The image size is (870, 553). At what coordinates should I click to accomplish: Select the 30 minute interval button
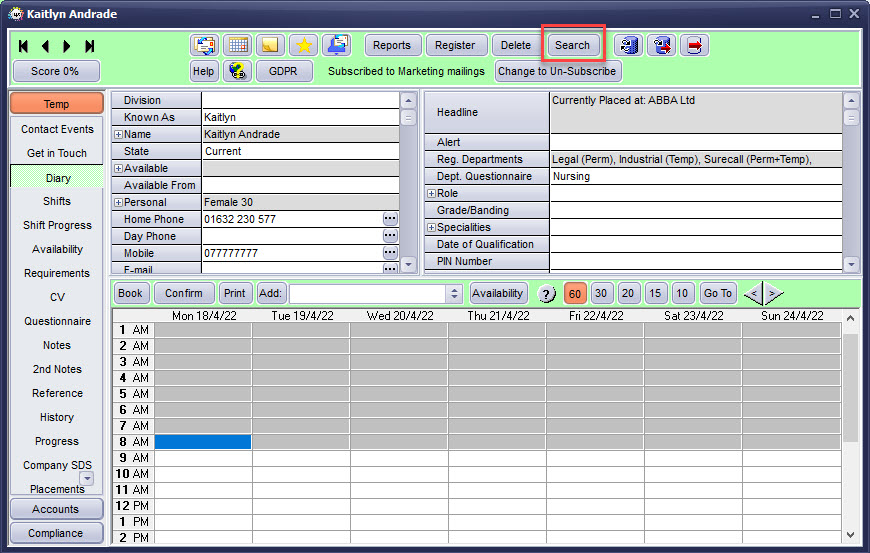pyautogui.click(x=601, y=293)
